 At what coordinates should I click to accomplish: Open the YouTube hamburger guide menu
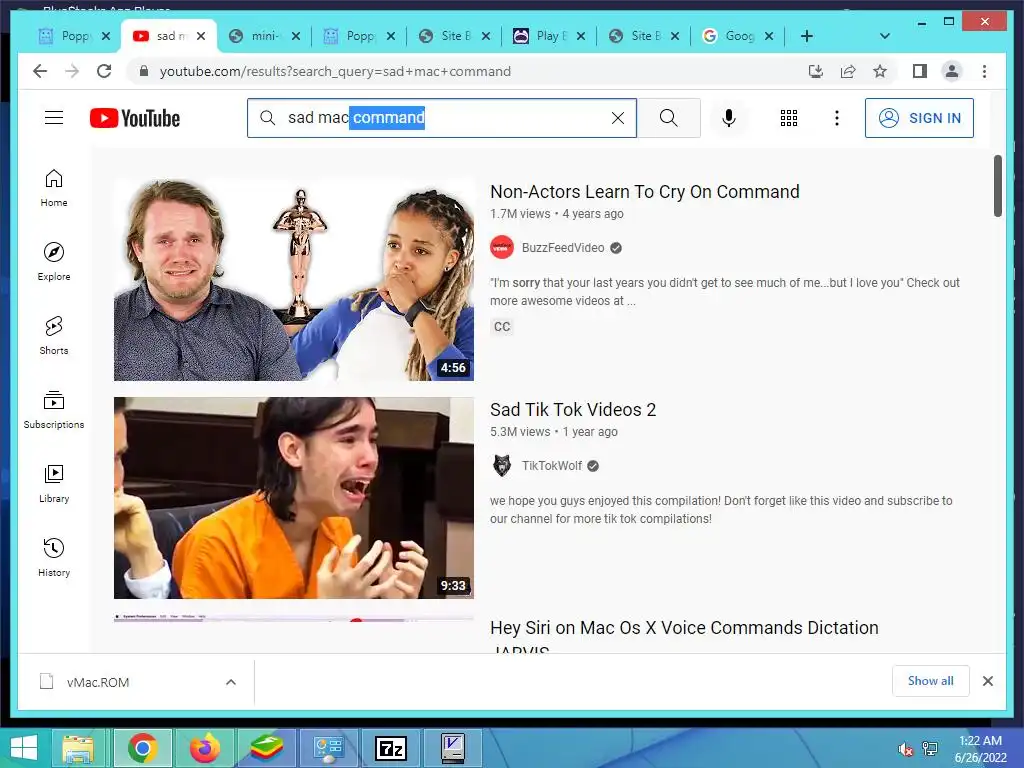pos(54,118)
